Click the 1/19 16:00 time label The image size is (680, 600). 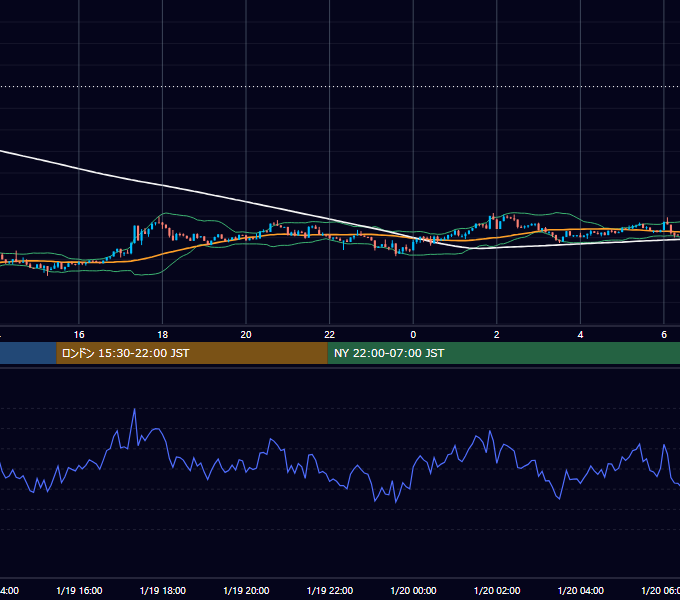point(79,590)
